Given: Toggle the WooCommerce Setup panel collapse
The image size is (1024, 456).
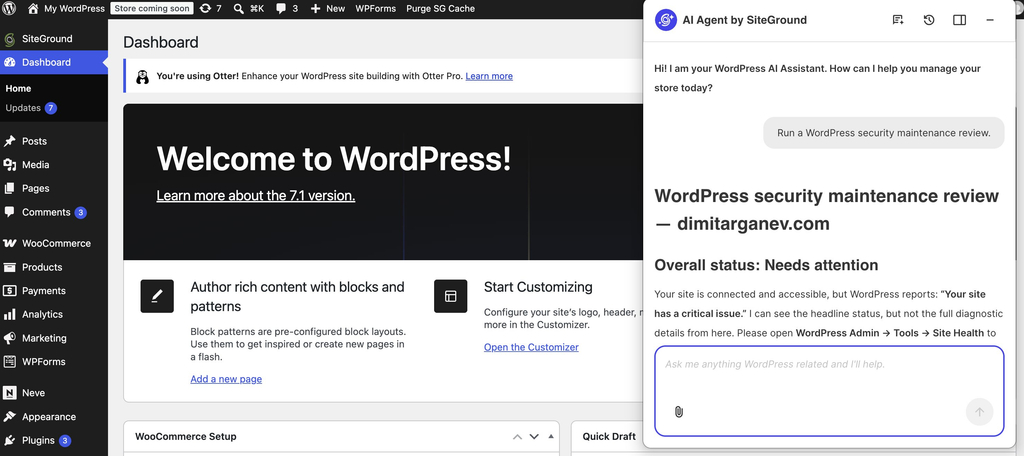Looking at the screenshot, I should tap(551, 436).
